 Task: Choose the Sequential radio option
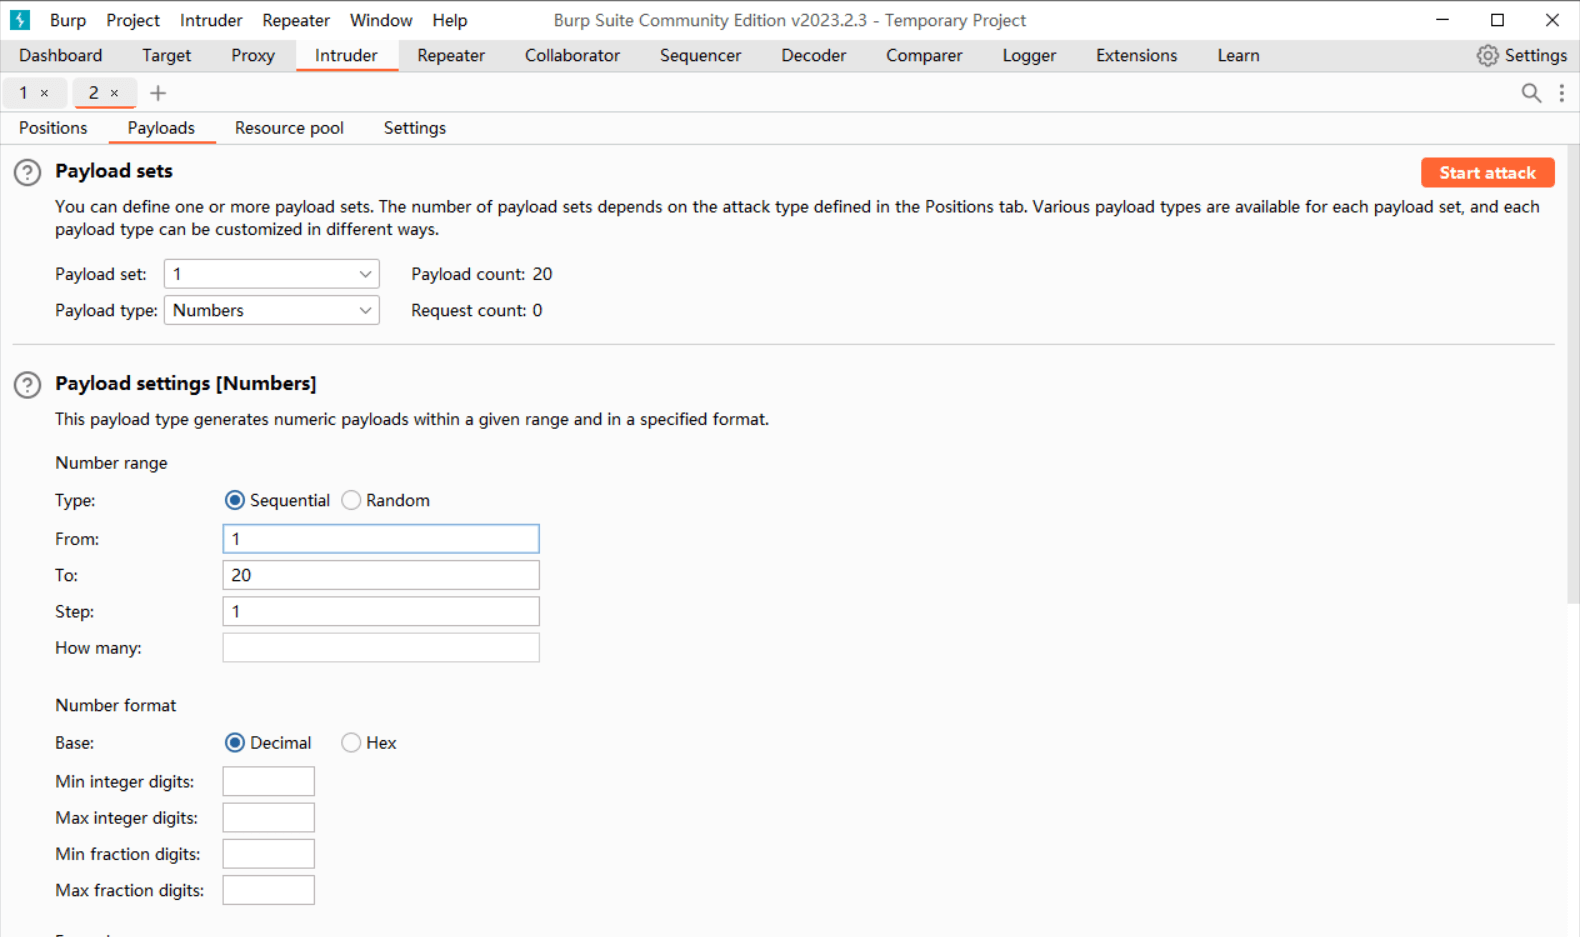235,500
